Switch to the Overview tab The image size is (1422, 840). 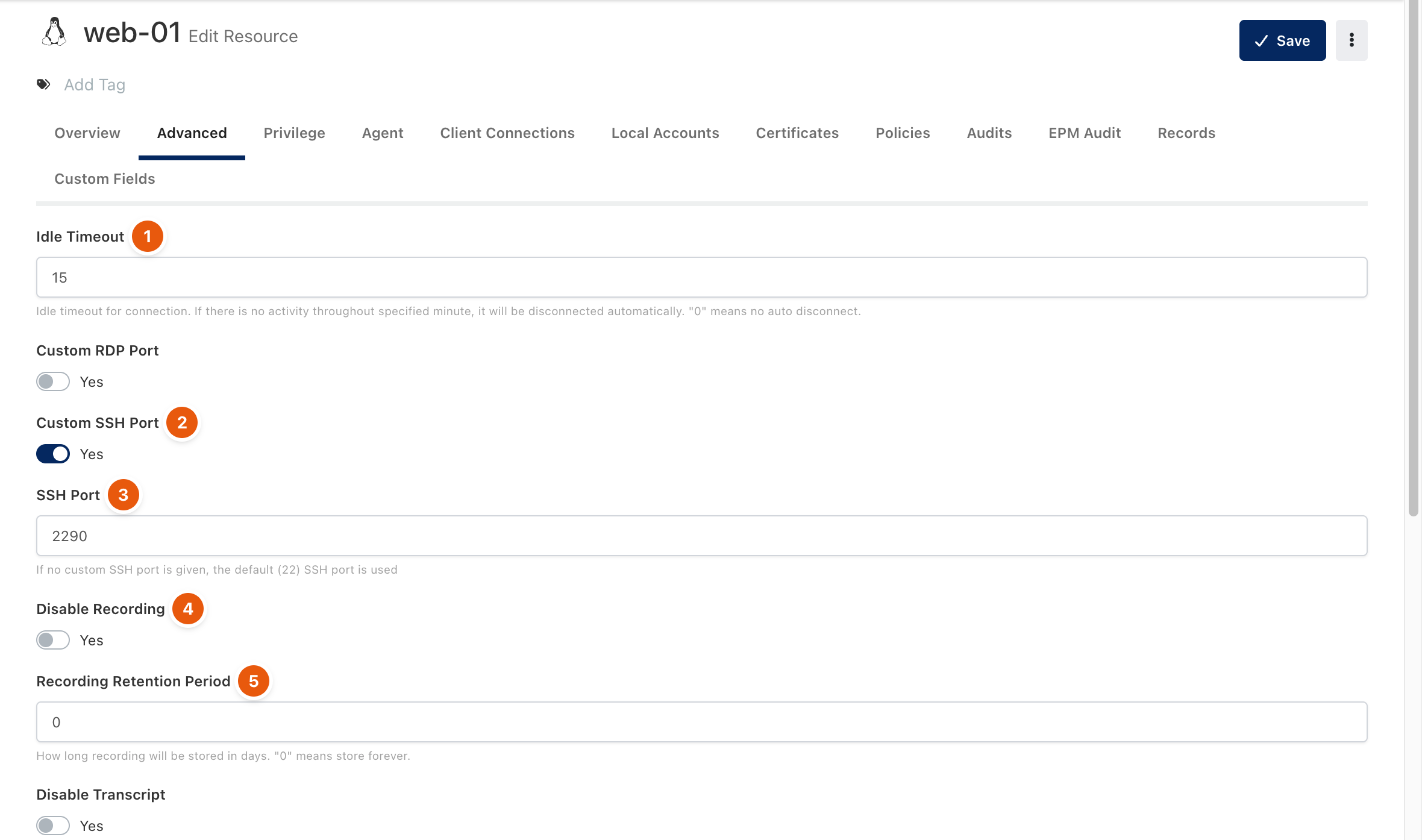tap(87, 133)
